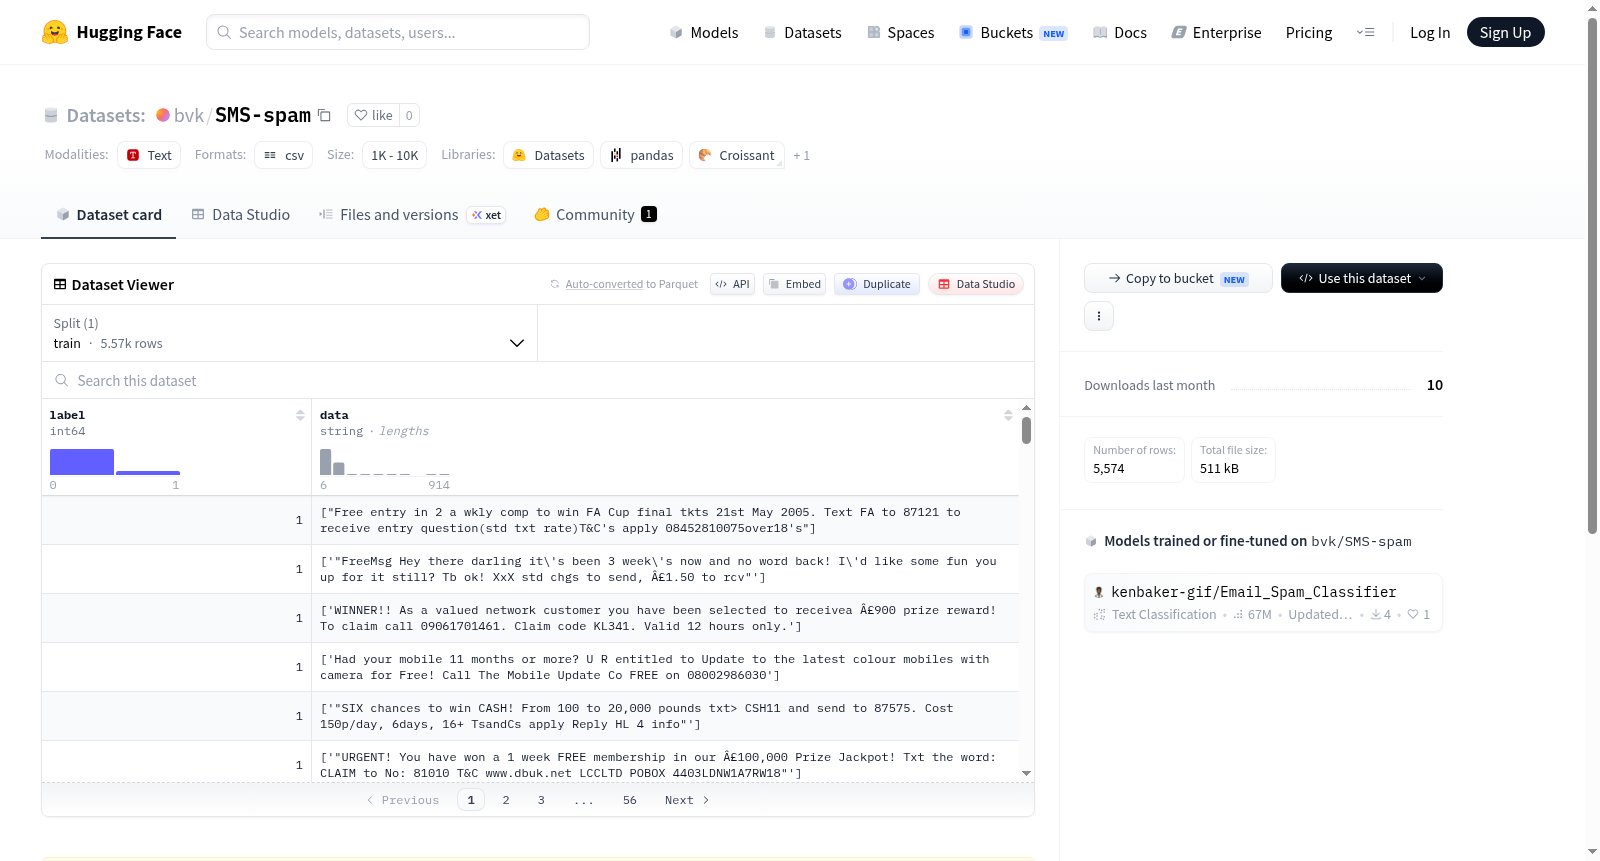Open kenbaker-gif/Email_Spam_Classifier model card
Screen dimensions: 1600x861
tap(1263, 602)
